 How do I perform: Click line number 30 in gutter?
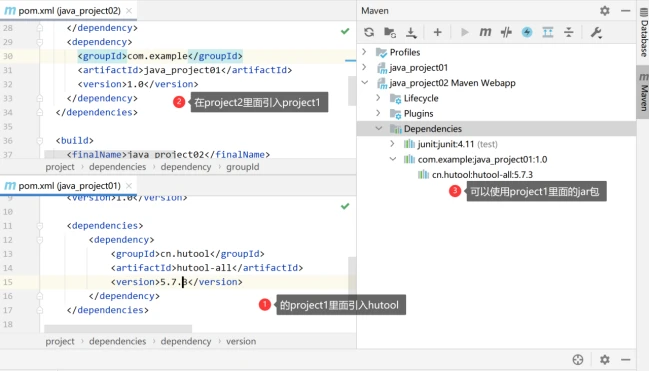[x=8, y=56]
